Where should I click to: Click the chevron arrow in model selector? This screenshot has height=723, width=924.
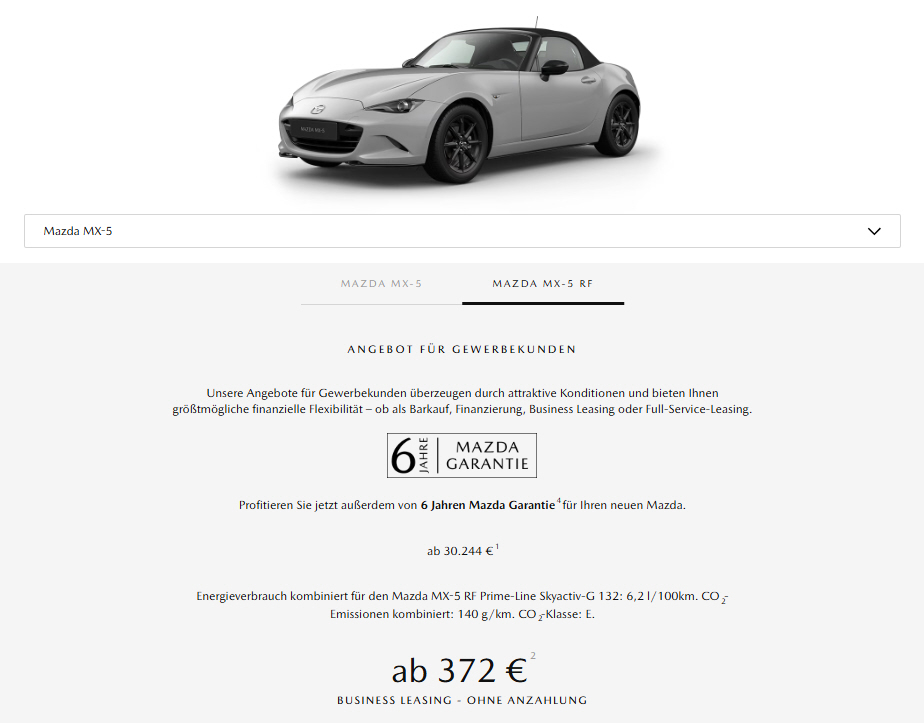tap(874, 231)
